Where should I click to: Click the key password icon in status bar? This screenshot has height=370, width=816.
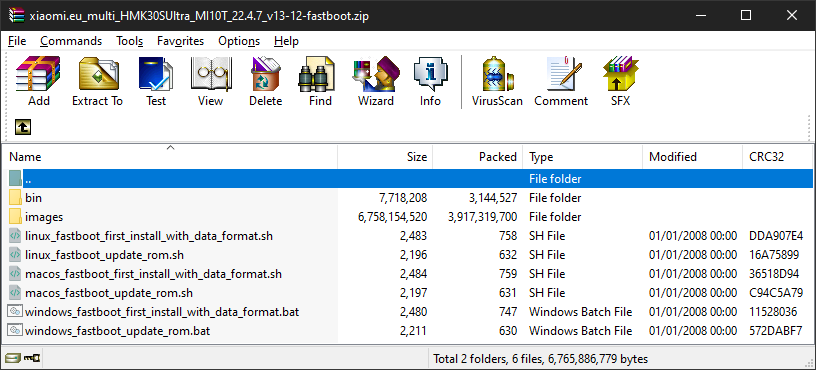tap(32, 359)
